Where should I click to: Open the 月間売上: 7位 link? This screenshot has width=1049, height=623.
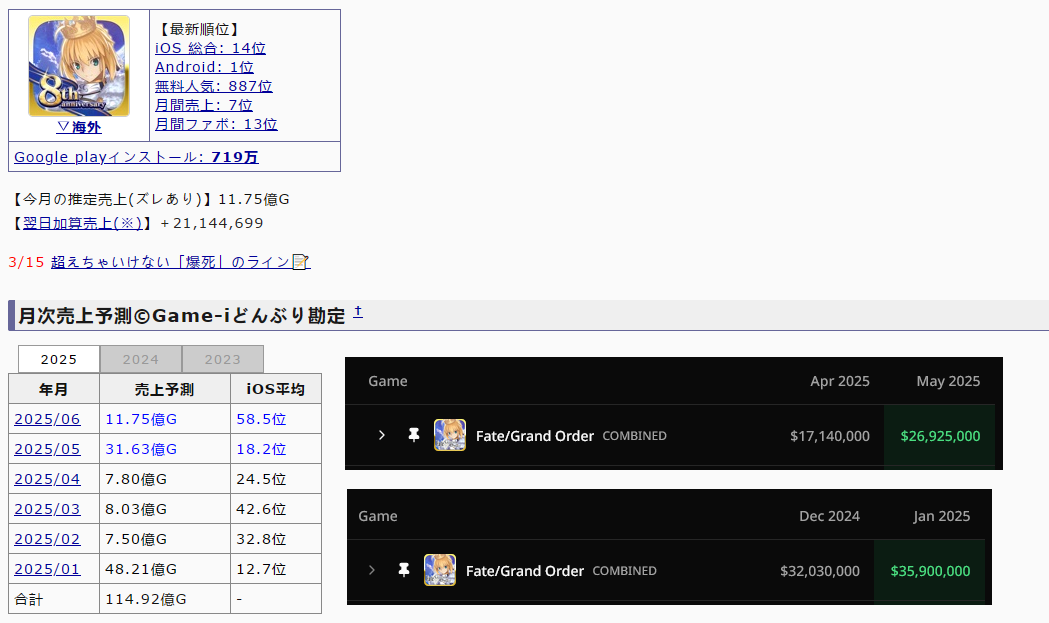pyautogui.click(x=203, y=105)
